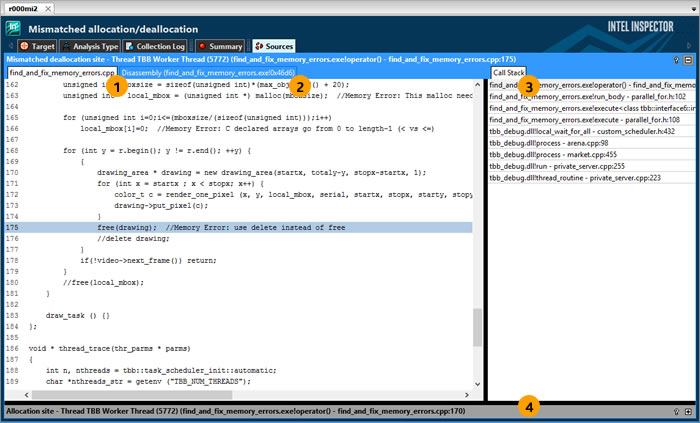The width and height of the screenshot is (700, 423).
Task: Switch to the Analysis Type tab
Action: point(91,46)
